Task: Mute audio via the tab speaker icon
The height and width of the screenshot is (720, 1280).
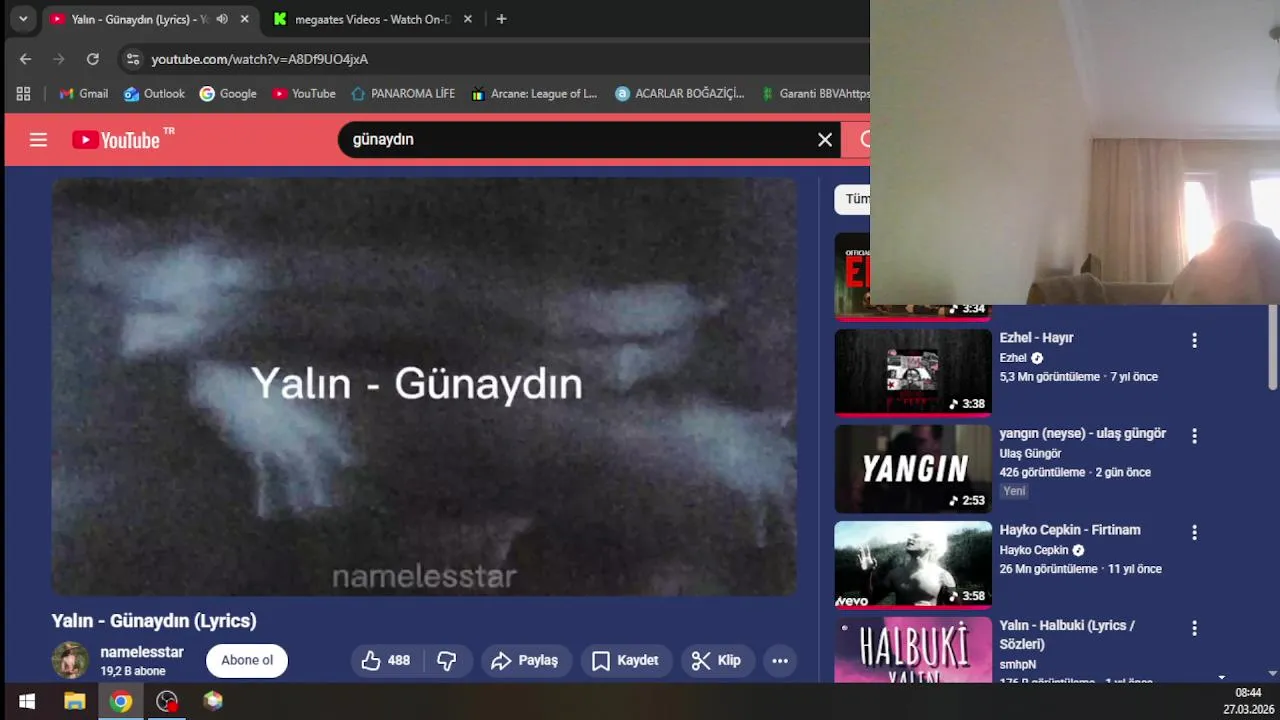Action: [x=222, y=19]
